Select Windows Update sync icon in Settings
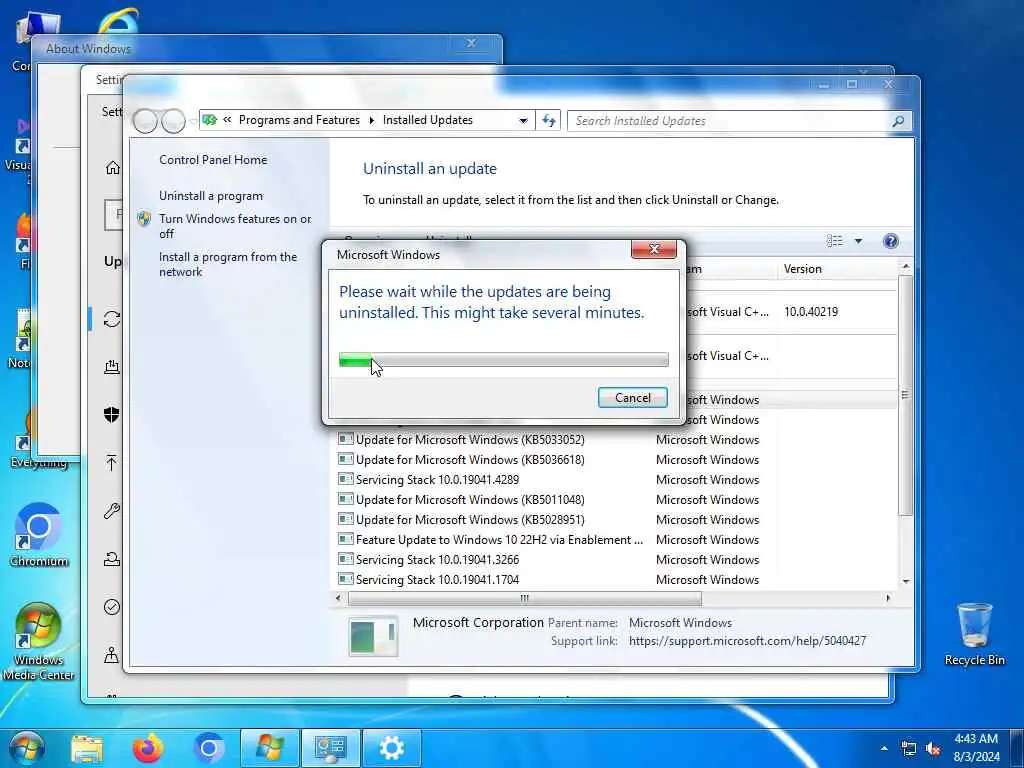The width and height of the screenshot is (1024, 768). coord(112,319)
